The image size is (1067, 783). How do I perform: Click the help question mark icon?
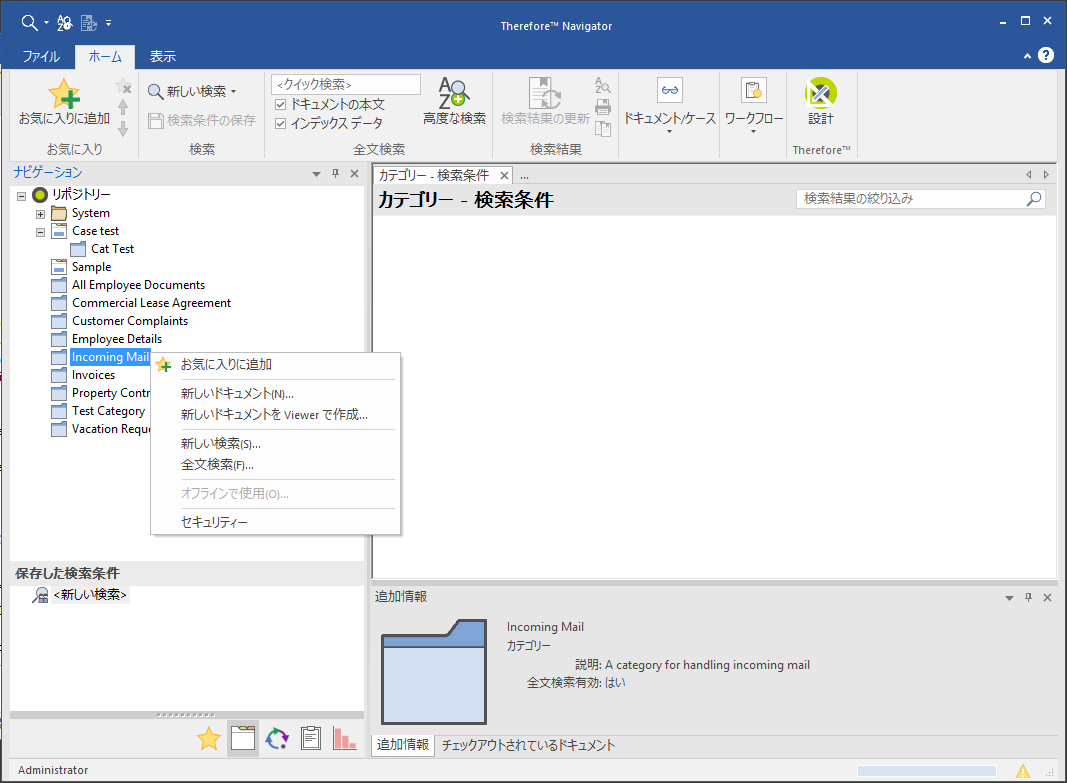1046,56
